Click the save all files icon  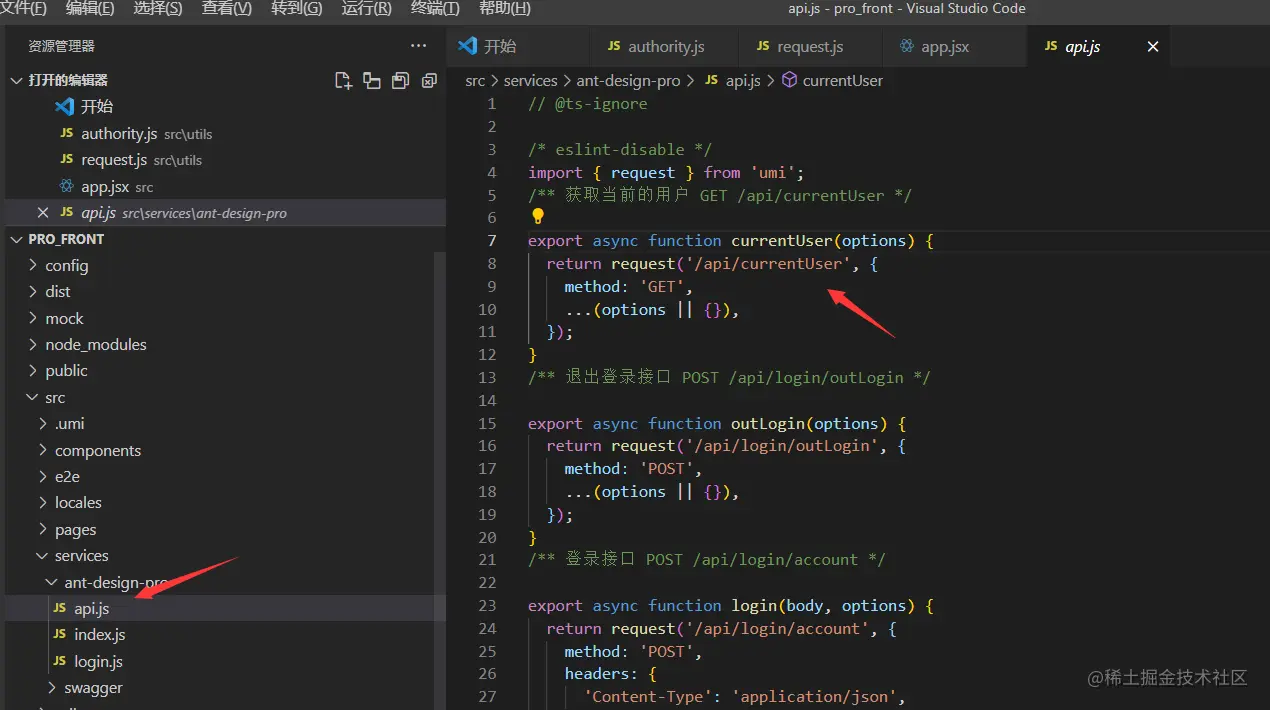point(401,80)
